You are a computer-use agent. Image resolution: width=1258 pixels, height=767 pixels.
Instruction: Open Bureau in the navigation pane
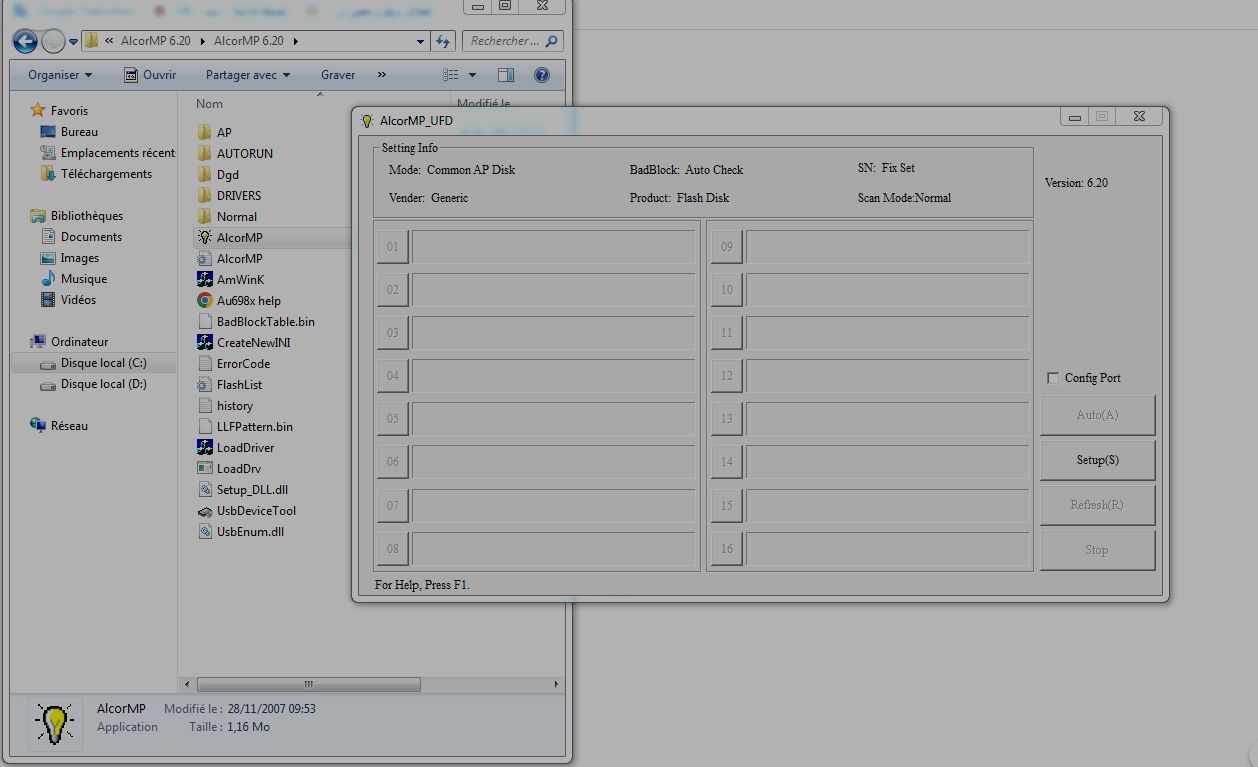coord(79,132)
